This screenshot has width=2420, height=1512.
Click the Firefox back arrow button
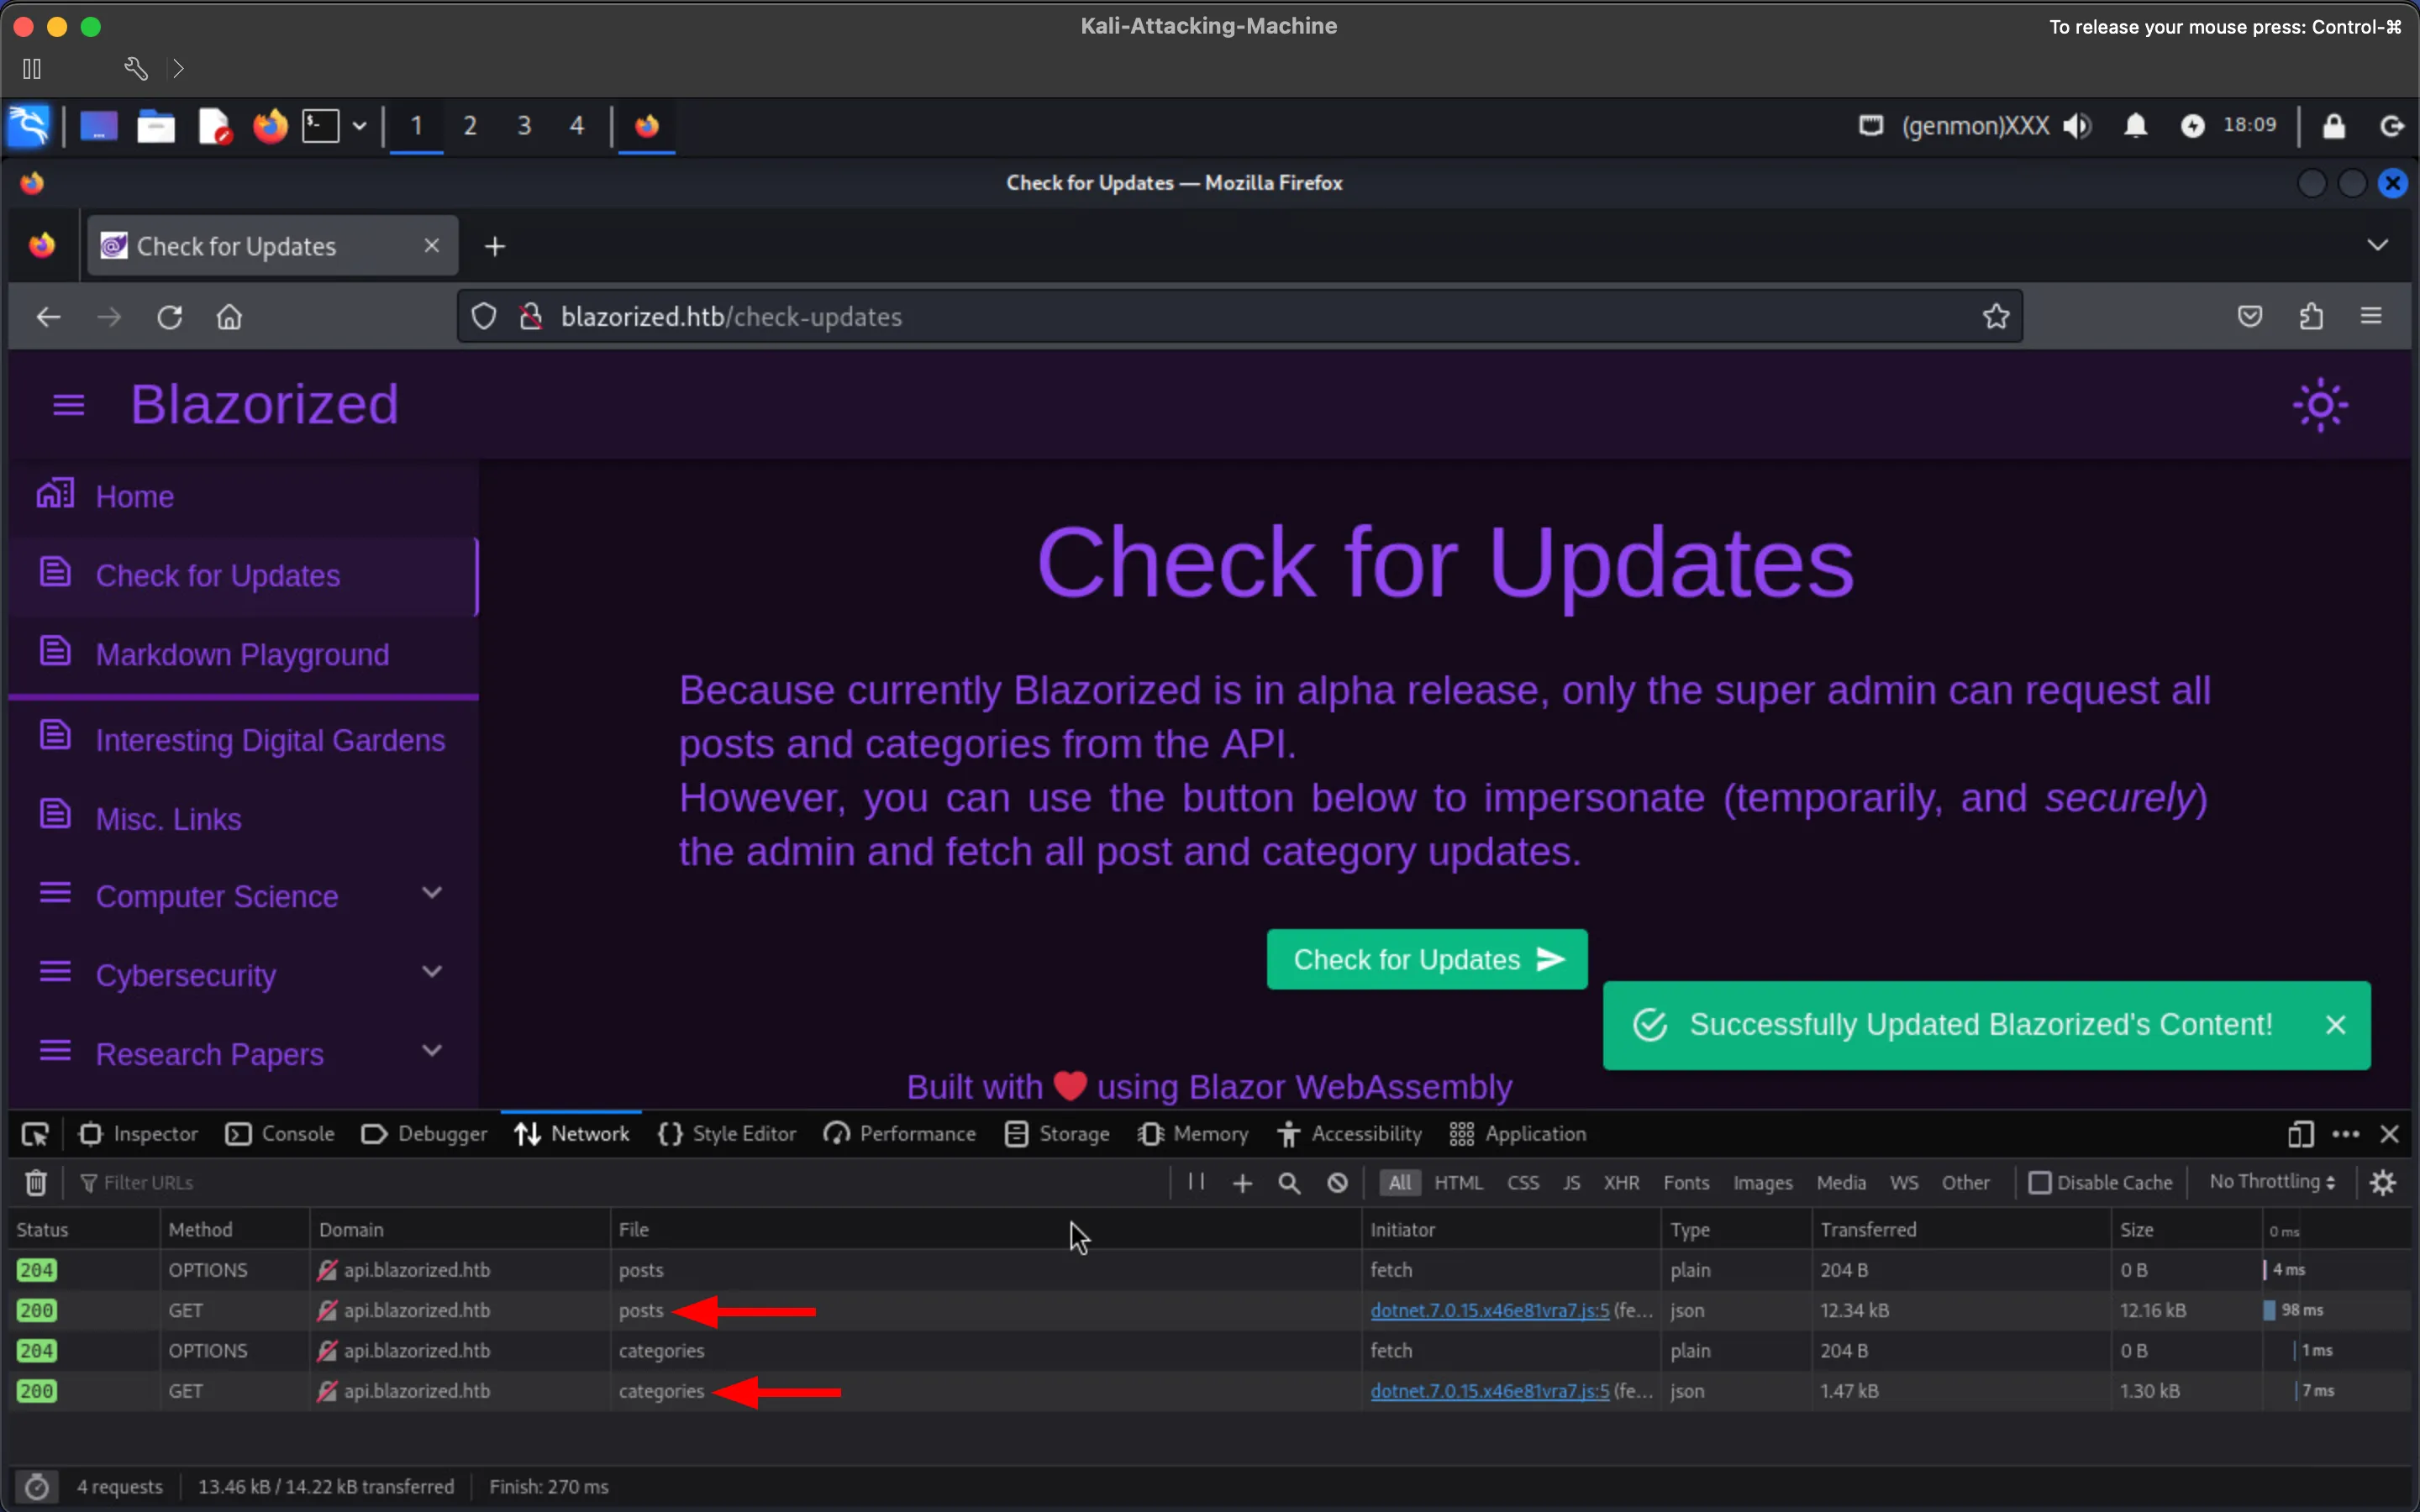(48, 317)
